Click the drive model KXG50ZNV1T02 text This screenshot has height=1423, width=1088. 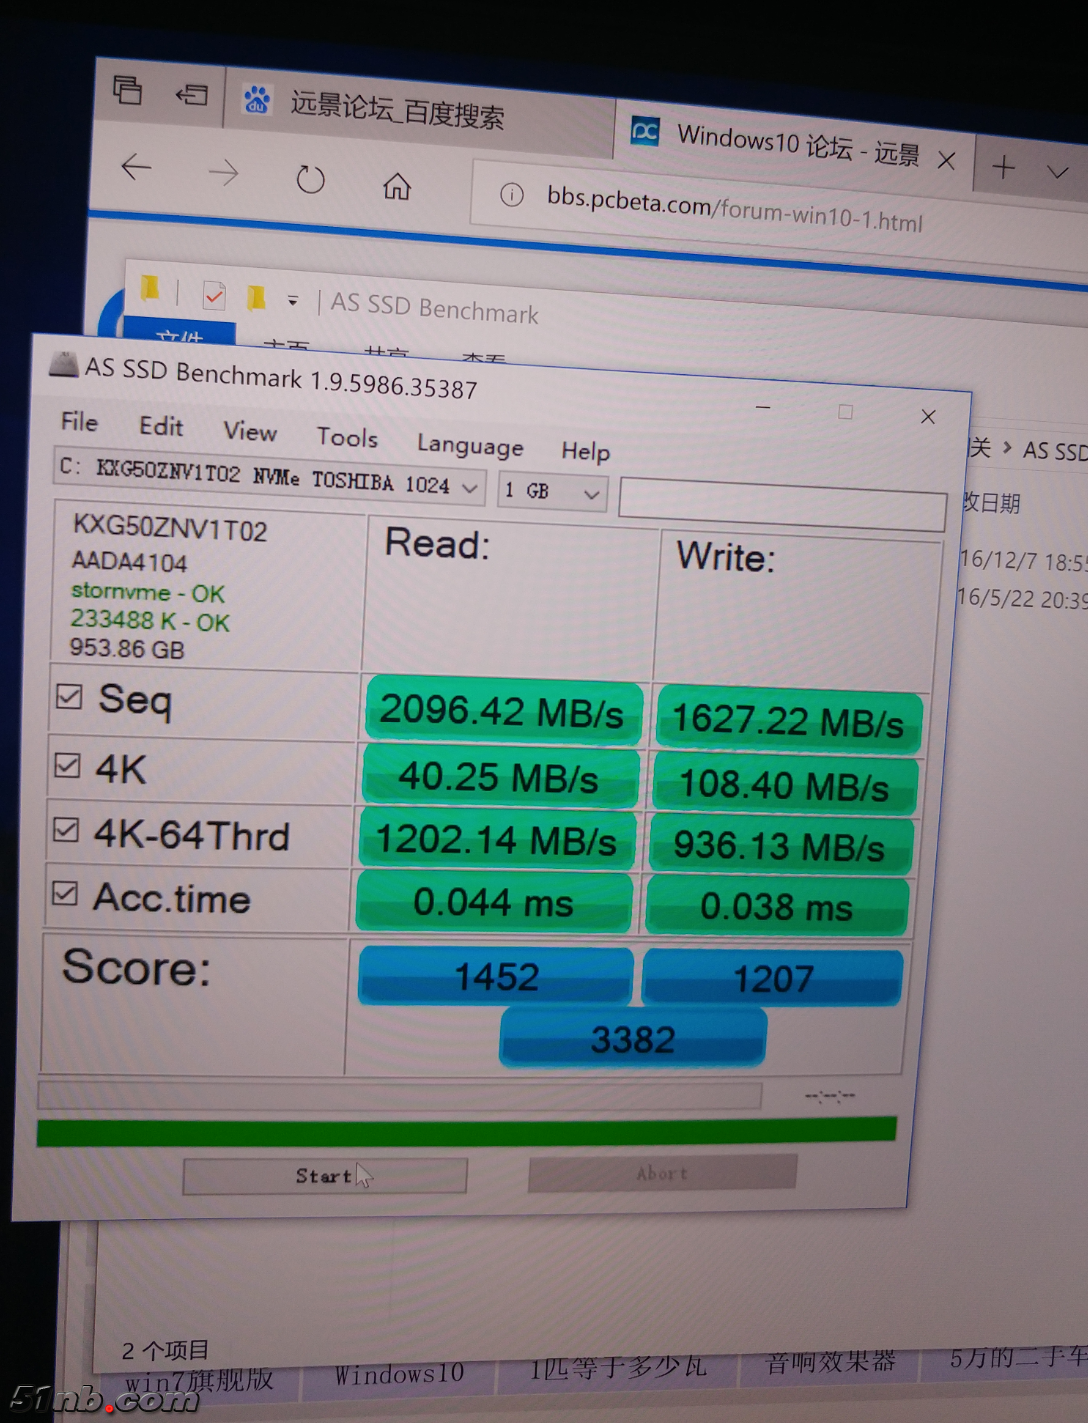[x=170, y=528]
